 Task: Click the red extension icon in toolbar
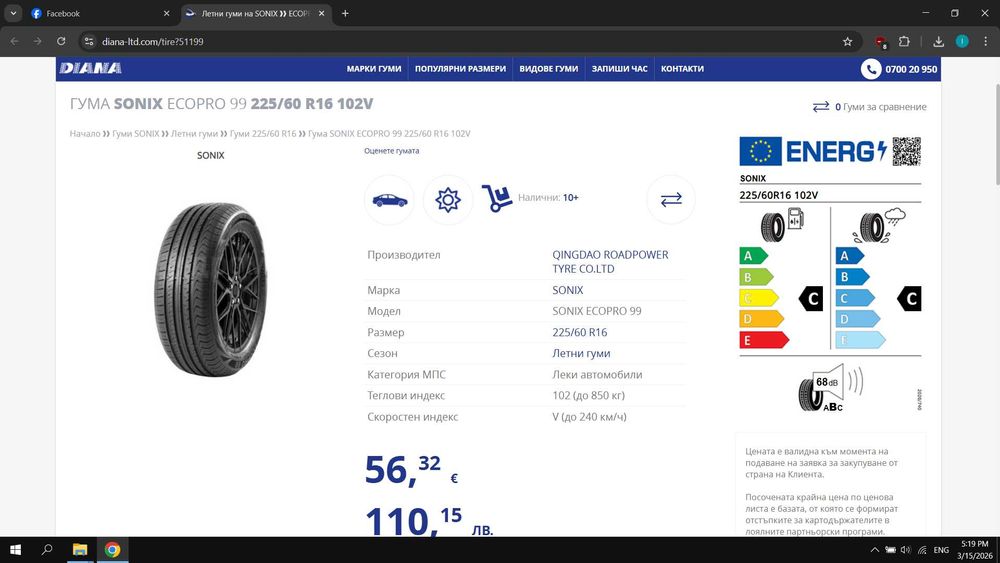(881, 42)
